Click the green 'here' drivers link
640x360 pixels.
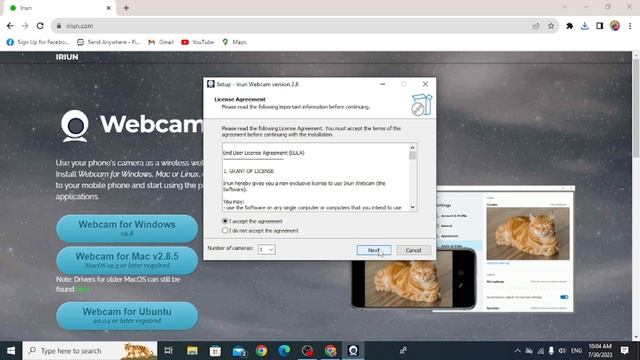pos(82,289)
